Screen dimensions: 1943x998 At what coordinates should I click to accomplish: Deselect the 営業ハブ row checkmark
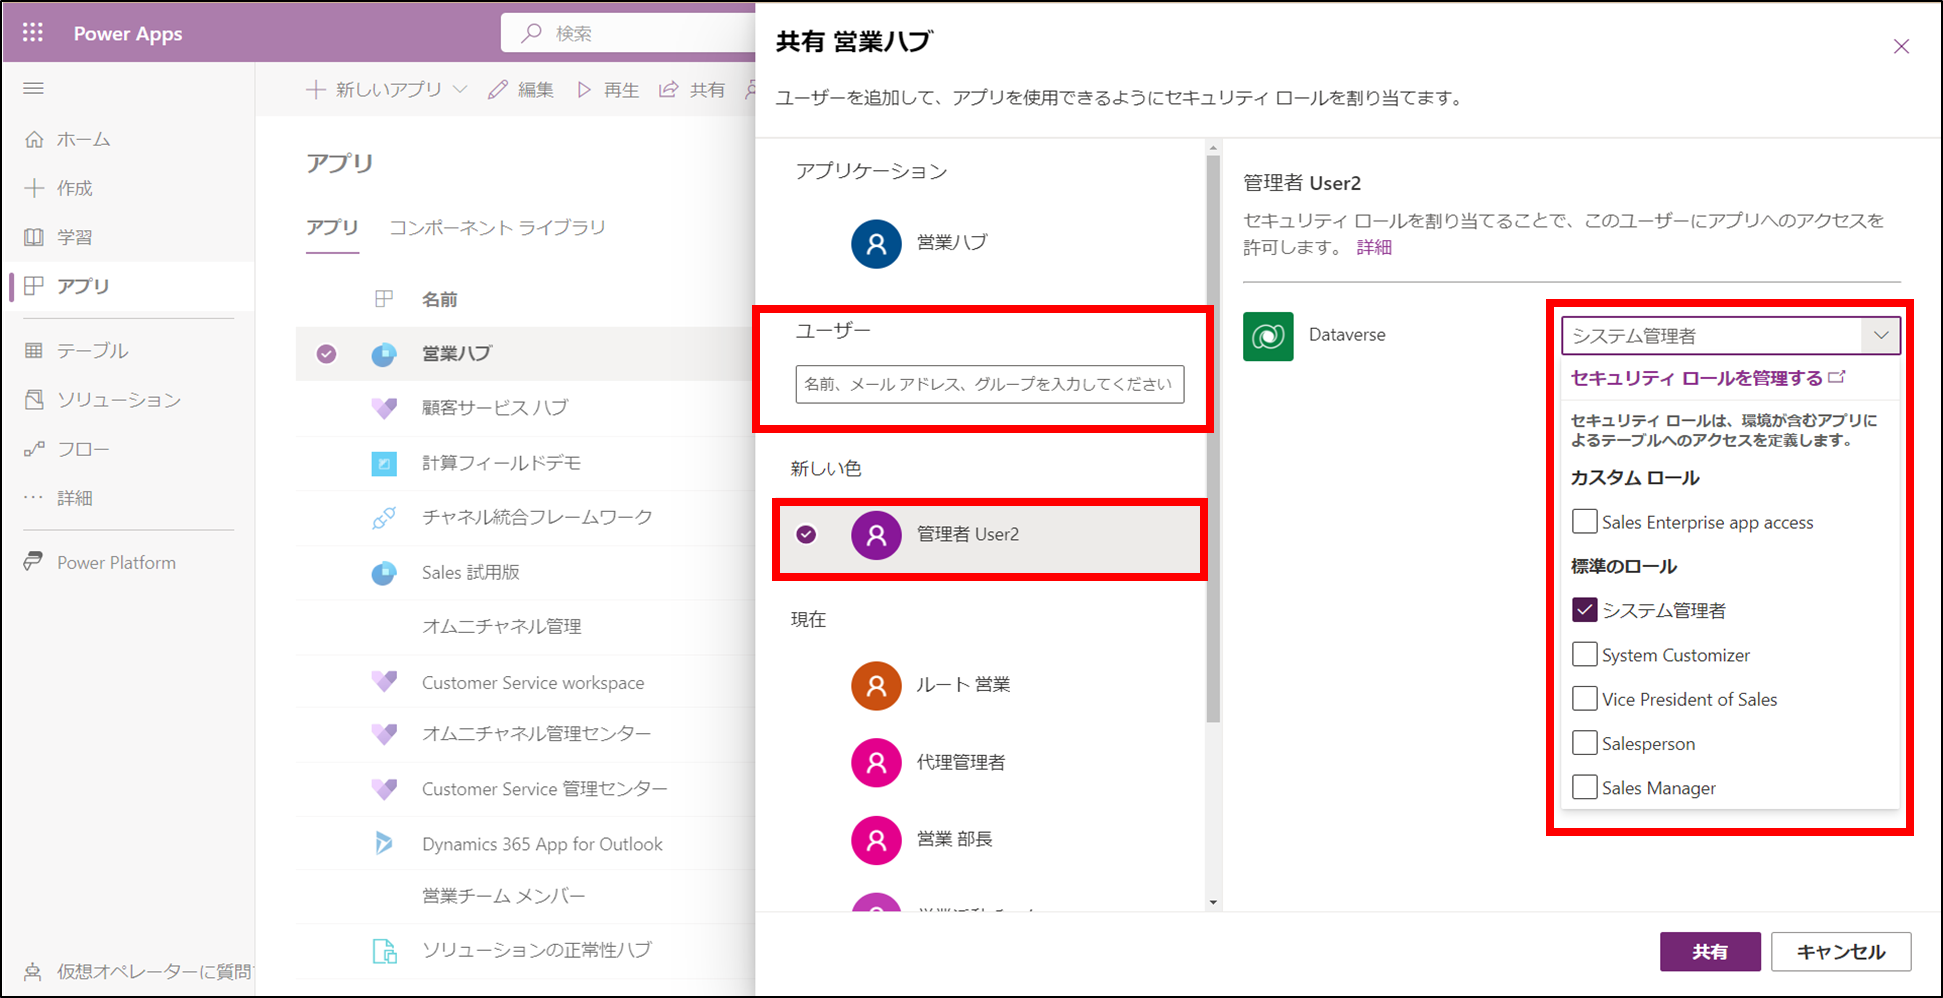pos(326,354)
